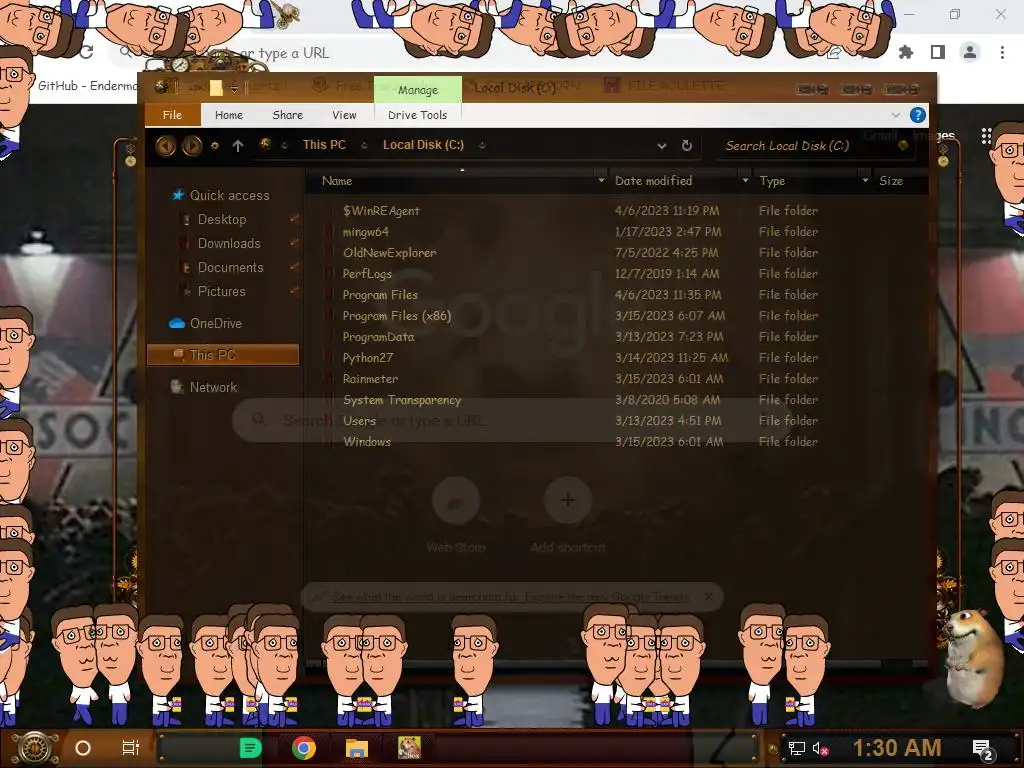This screenshot has width=1024, height=768.
Task: Switch to the Home ribbon tab
Action: pyautogui.click(x=229, y=115)
